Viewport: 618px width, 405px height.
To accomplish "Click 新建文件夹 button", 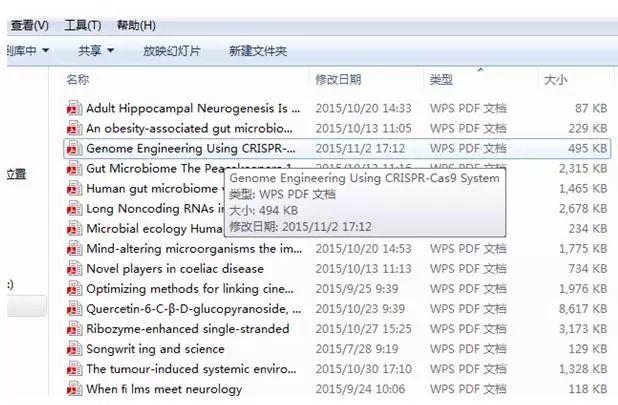I will point(258,50).
